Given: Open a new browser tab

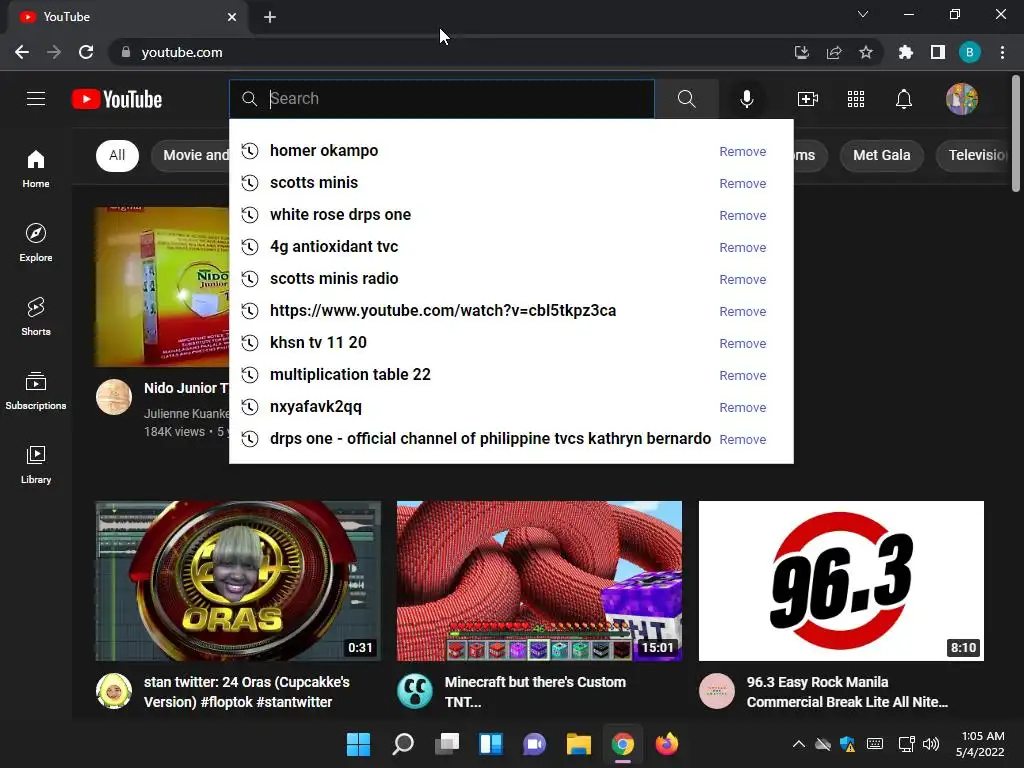Looking at the screenshot, I should [270, 17].
